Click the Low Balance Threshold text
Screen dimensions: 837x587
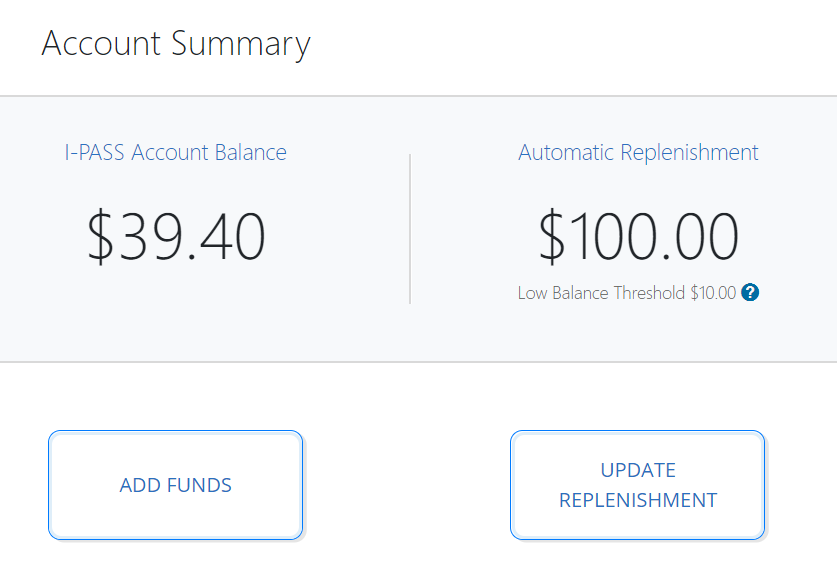click(602, 293)
